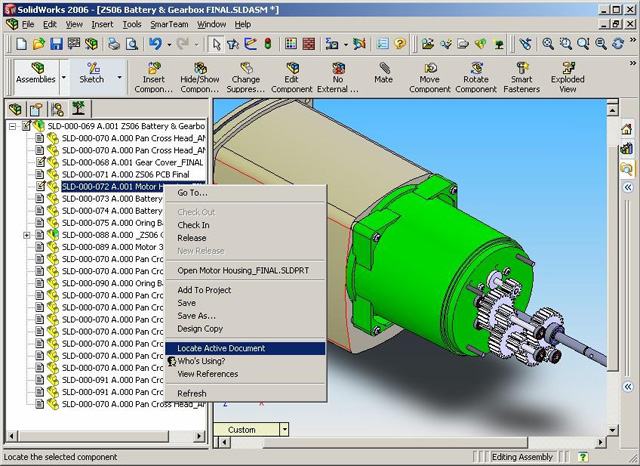The height and width of the screenshot is (466, 640).
Task: Click Change Suppression State button
Action: point(246,78)
